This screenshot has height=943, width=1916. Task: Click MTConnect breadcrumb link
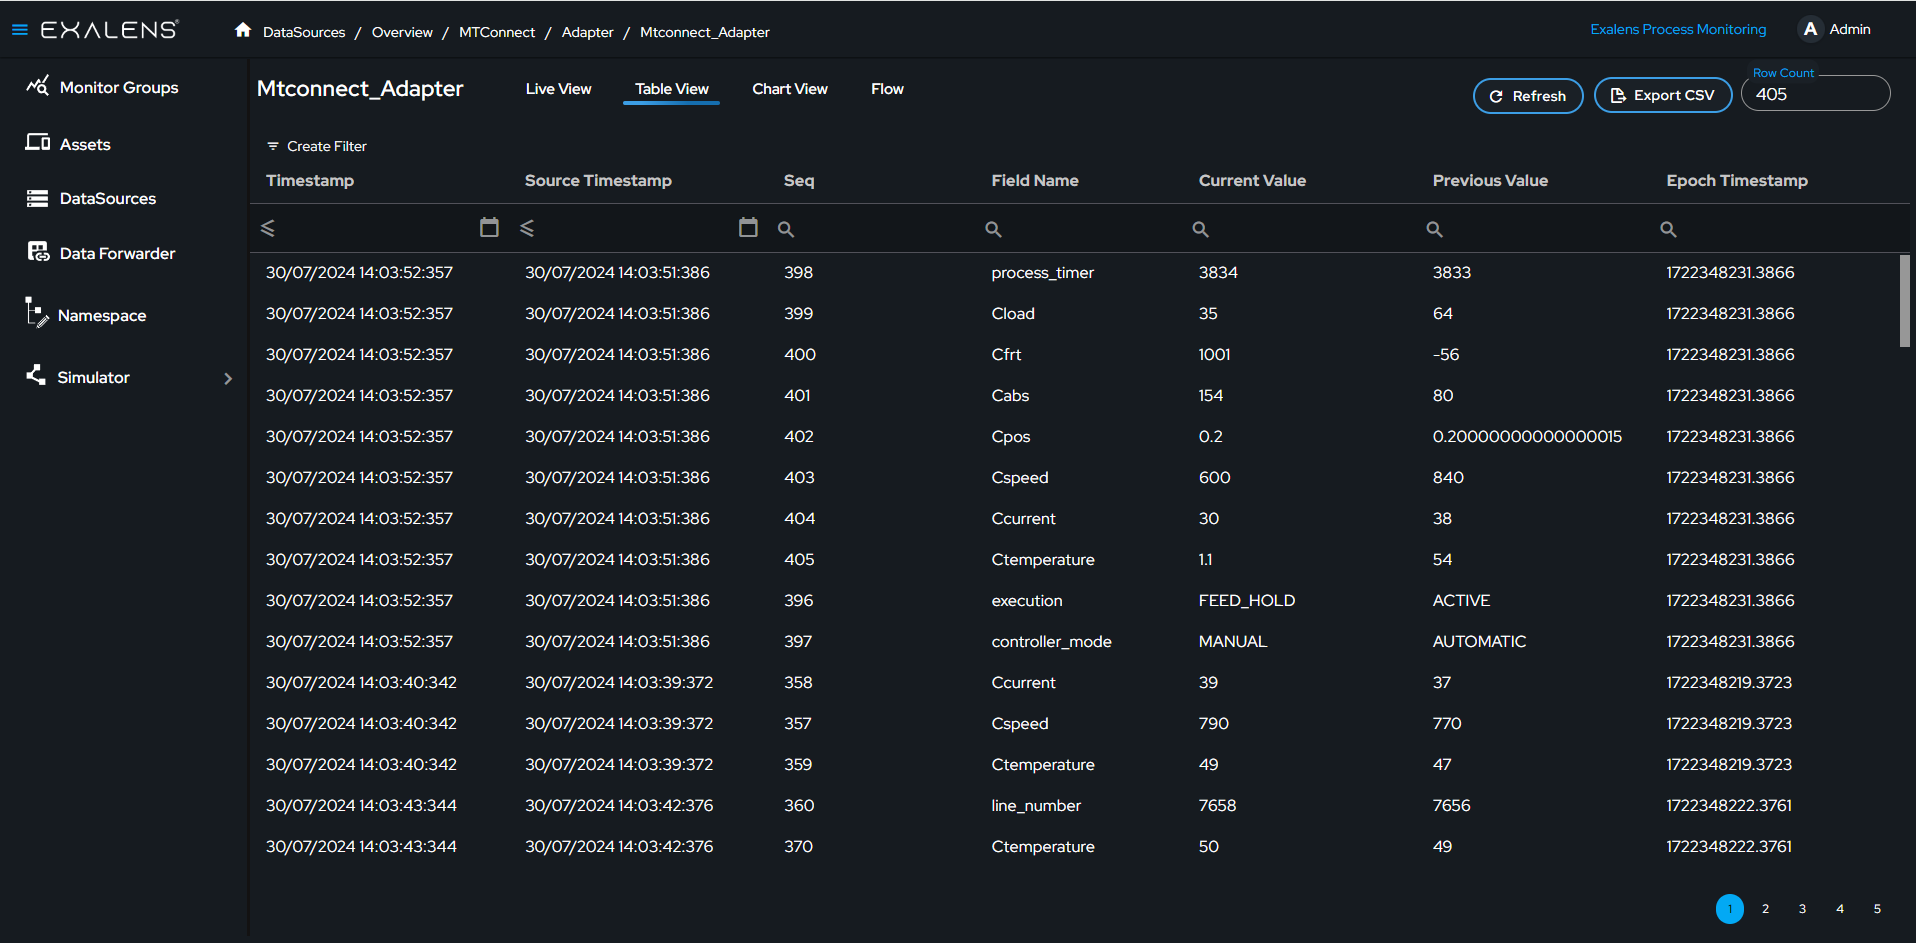pos(497,32)
